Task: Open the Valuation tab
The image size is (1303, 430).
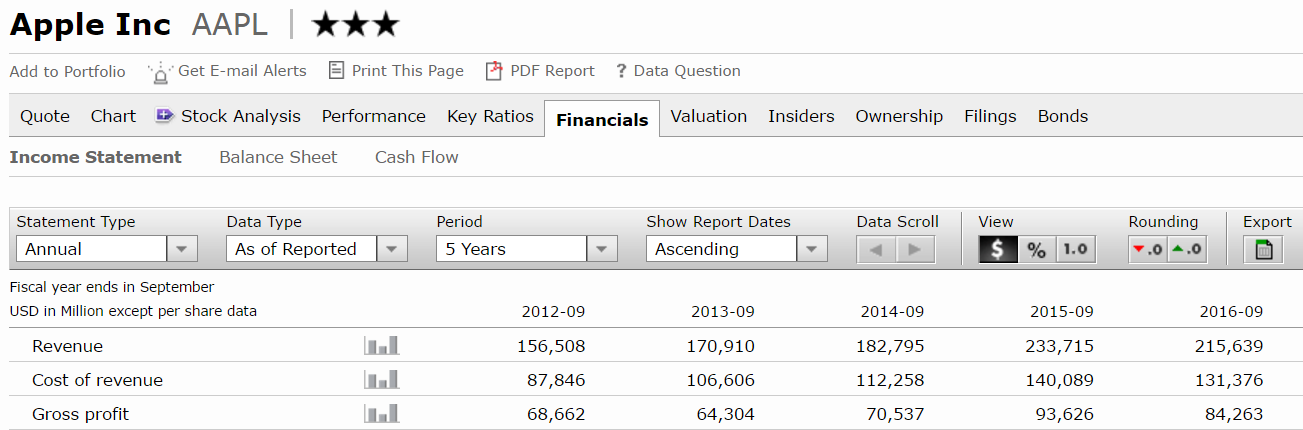Action: coord(708,116)
